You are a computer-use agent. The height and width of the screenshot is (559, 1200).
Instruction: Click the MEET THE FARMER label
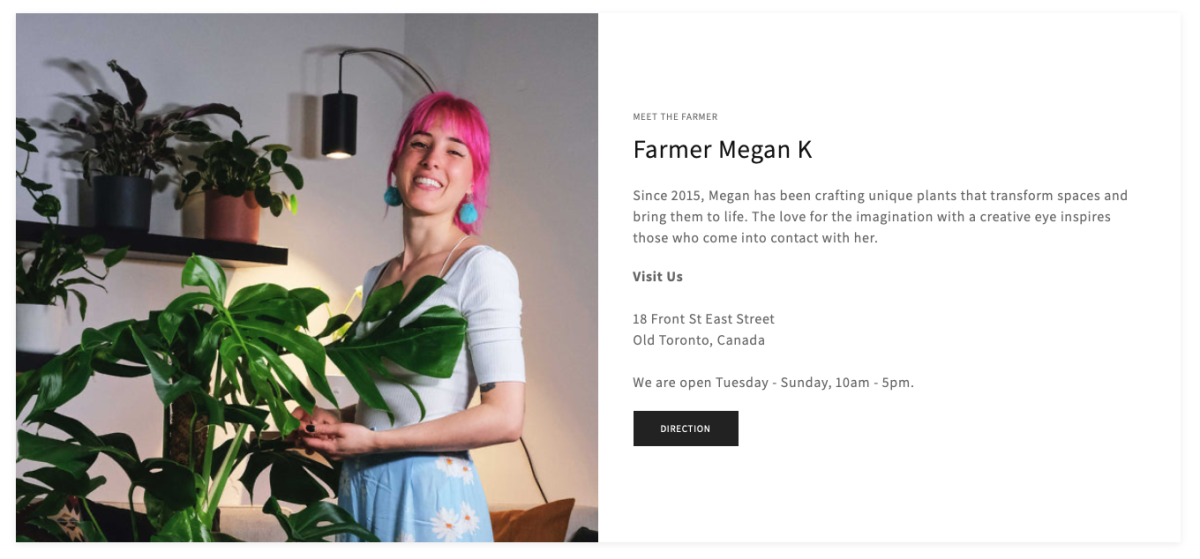click(675, 117)
